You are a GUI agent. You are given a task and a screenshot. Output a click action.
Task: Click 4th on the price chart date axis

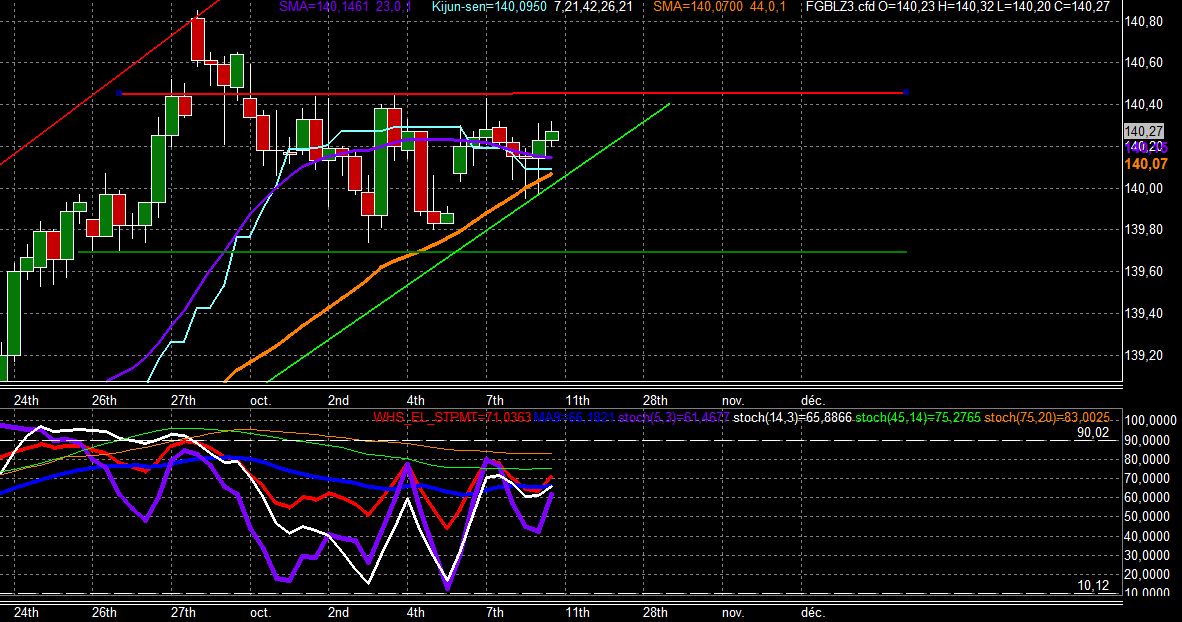tap(415, 400)
